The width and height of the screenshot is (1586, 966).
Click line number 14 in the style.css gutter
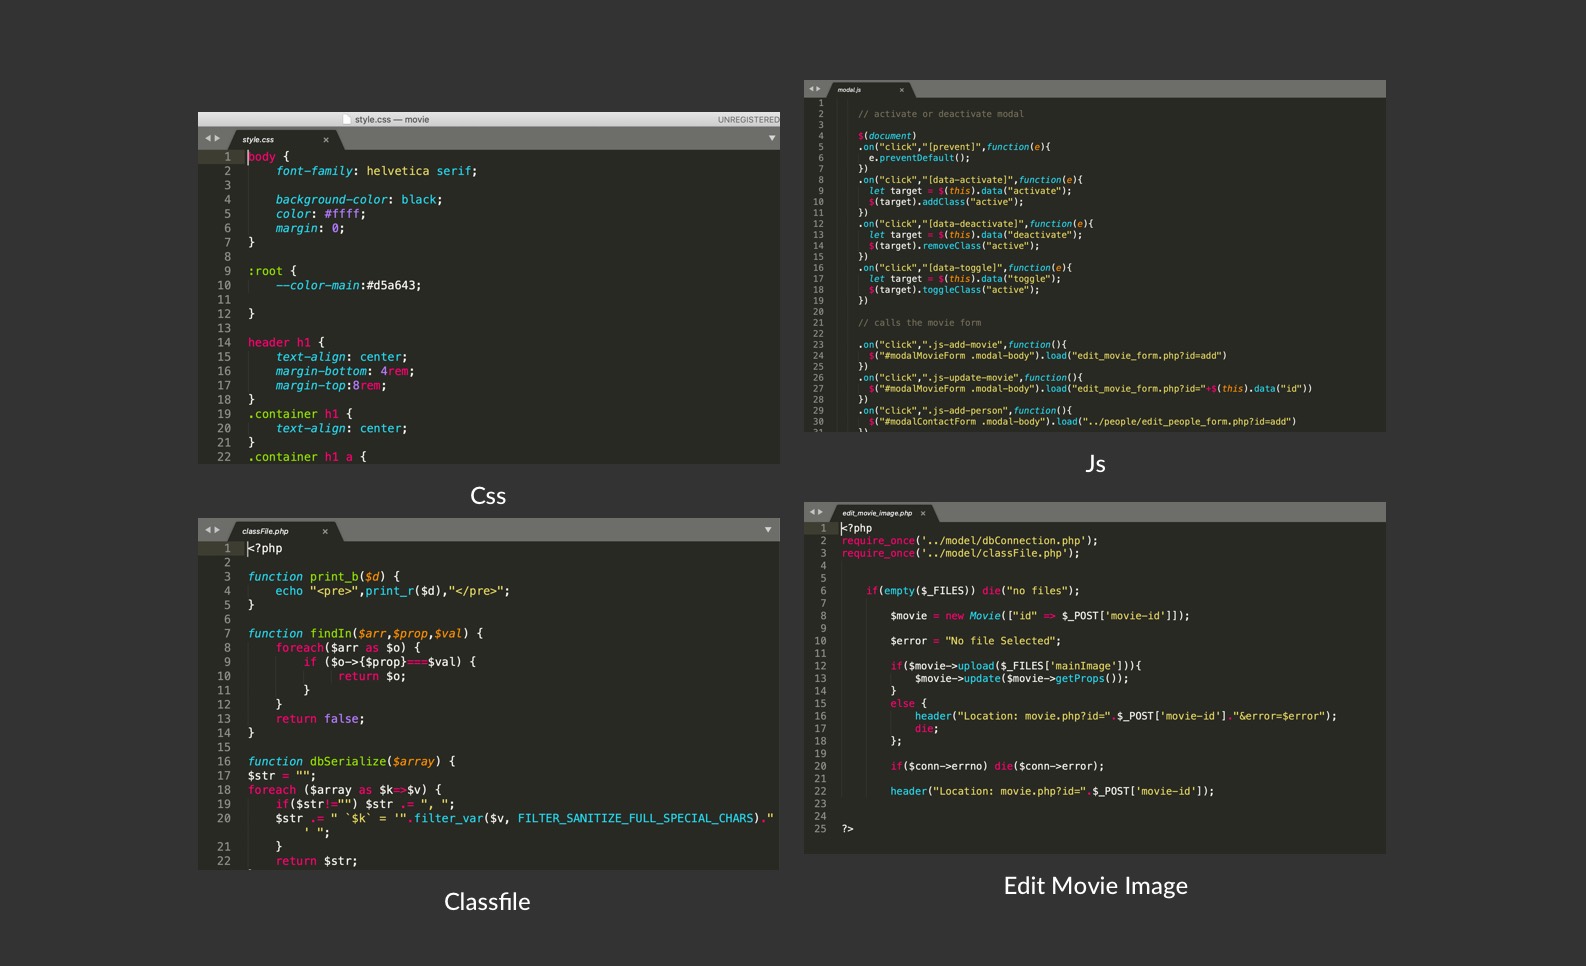(224, 343)
